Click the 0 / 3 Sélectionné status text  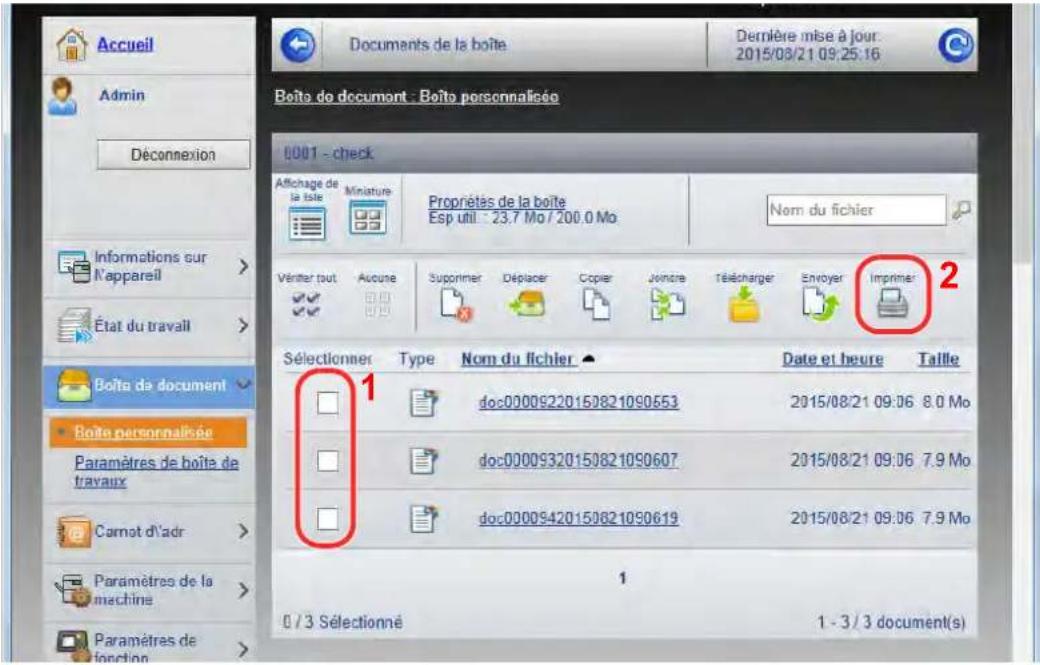[342, 622]
